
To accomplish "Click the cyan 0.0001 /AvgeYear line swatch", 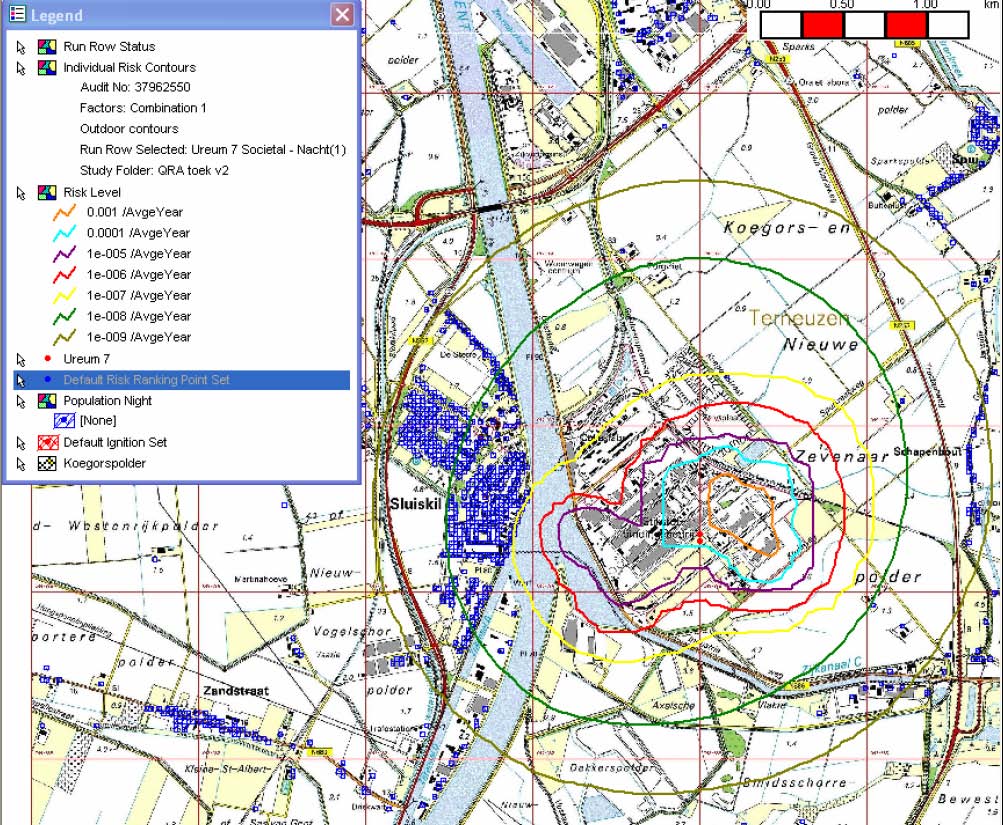I will (65, 233).
